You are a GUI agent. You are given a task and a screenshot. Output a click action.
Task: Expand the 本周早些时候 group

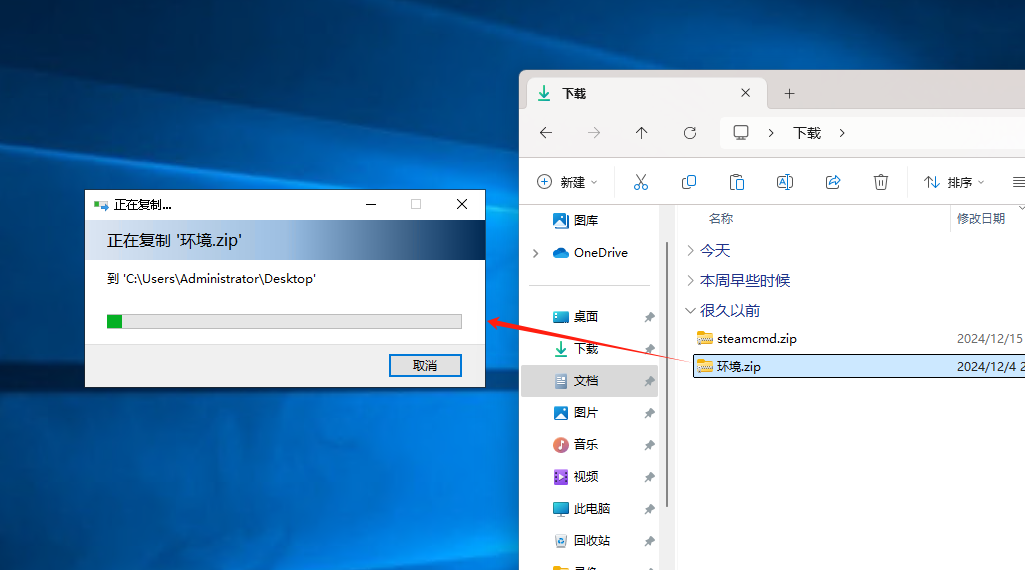point(690,280)
